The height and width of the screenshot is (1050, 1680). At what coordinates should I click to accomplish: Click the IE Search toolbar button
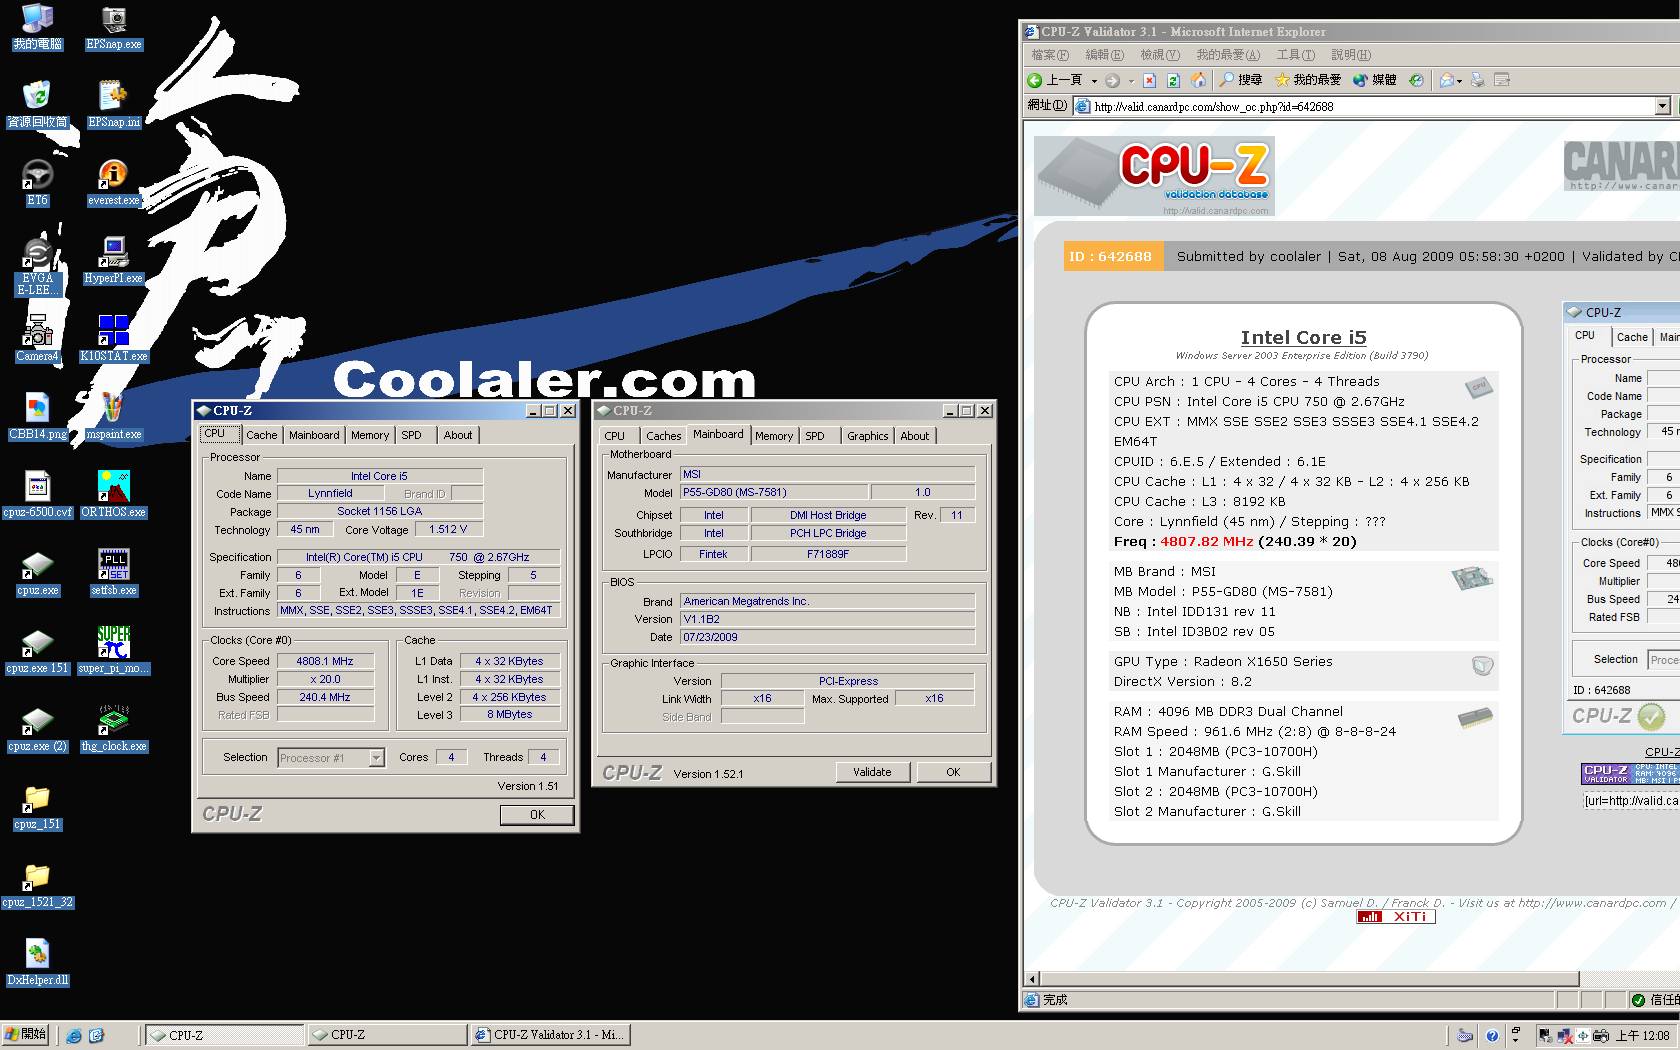tap(1241, 80)
